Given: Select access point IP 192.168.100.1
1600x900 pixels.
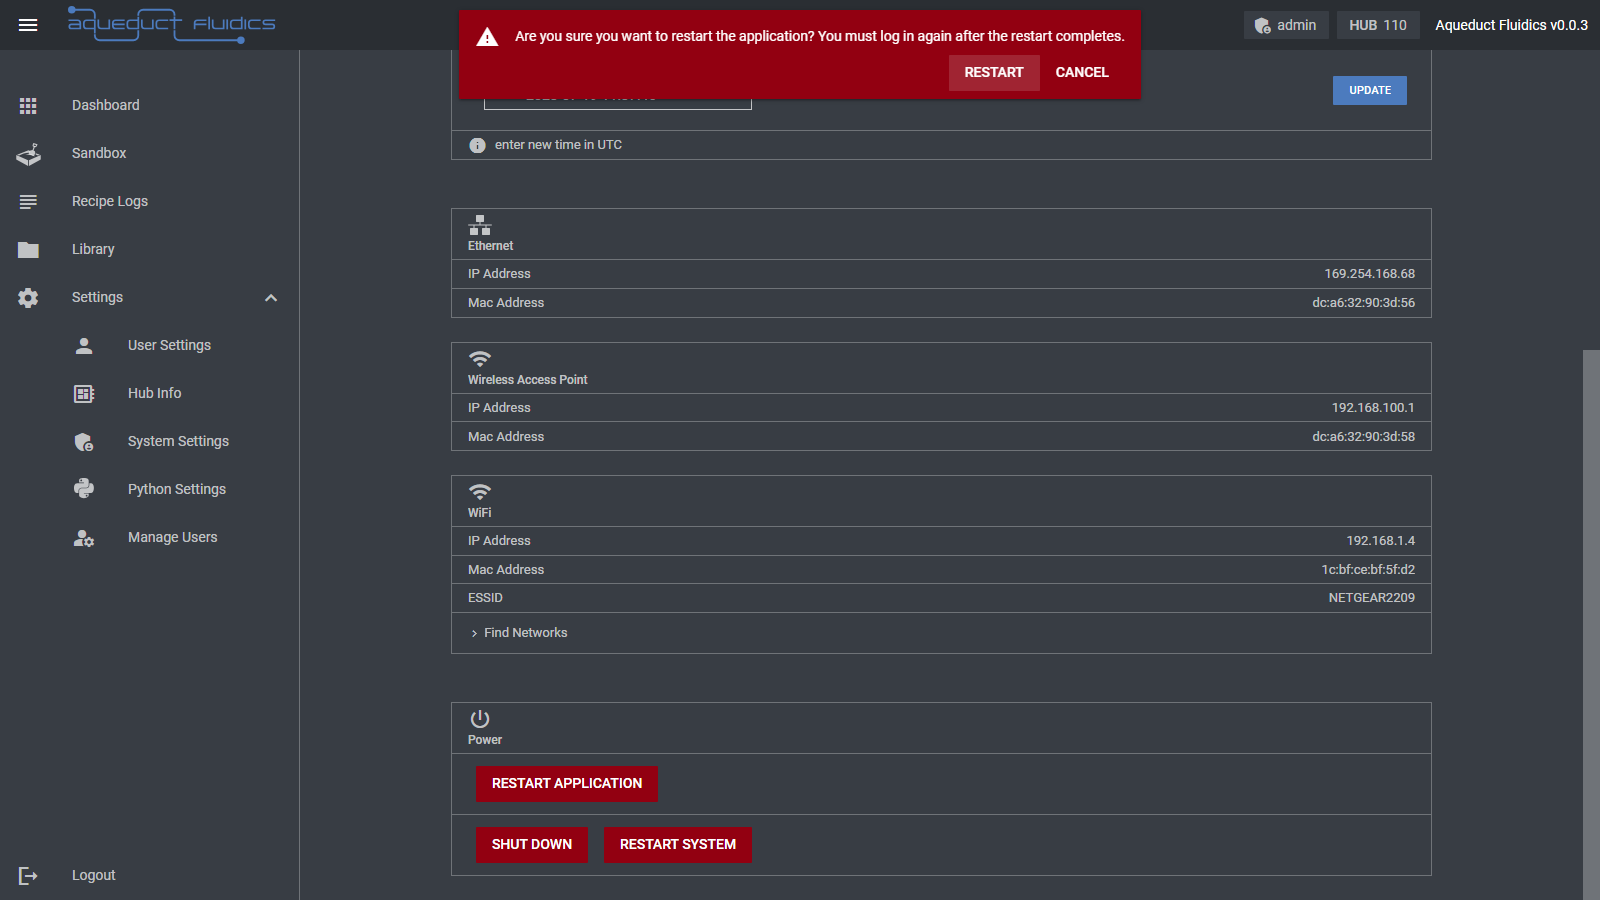Looking at the screenshot, I should pyautogui.click(x=1373, y=408).
